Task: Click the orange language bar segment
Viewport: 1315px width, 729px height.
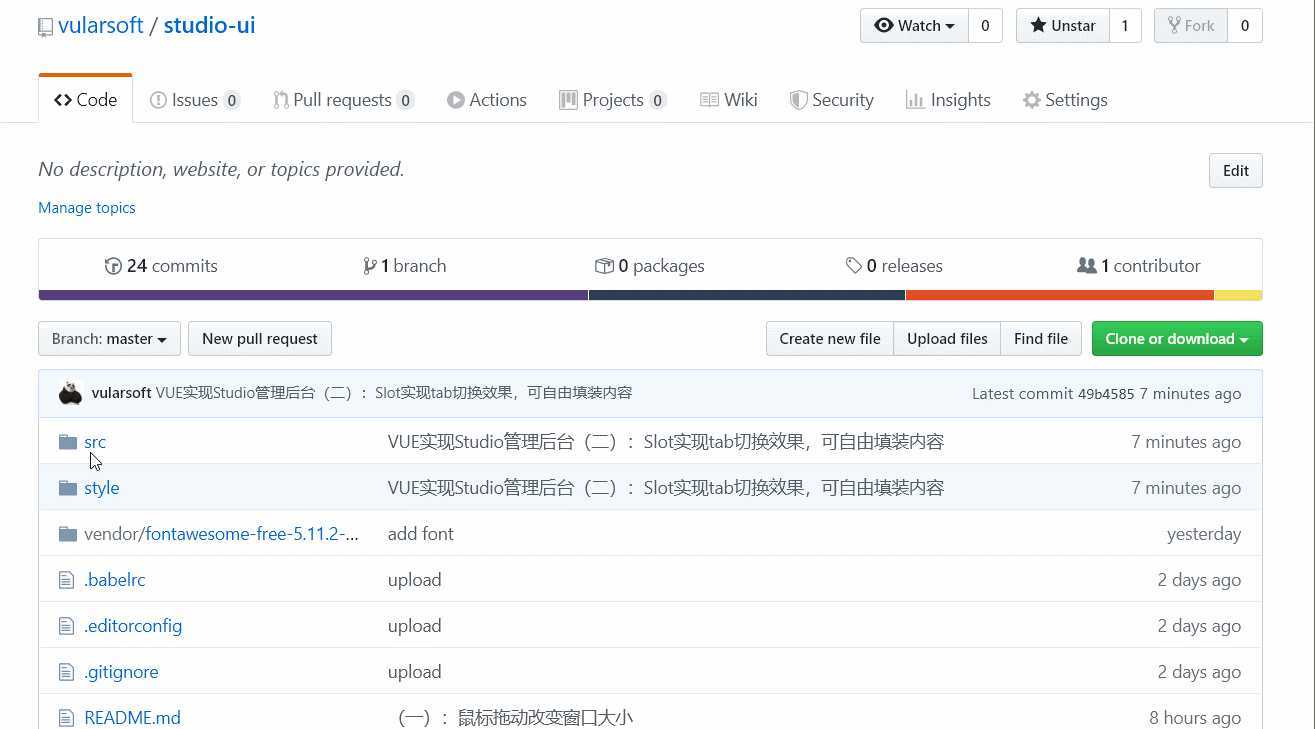Action: point(1060,295)
